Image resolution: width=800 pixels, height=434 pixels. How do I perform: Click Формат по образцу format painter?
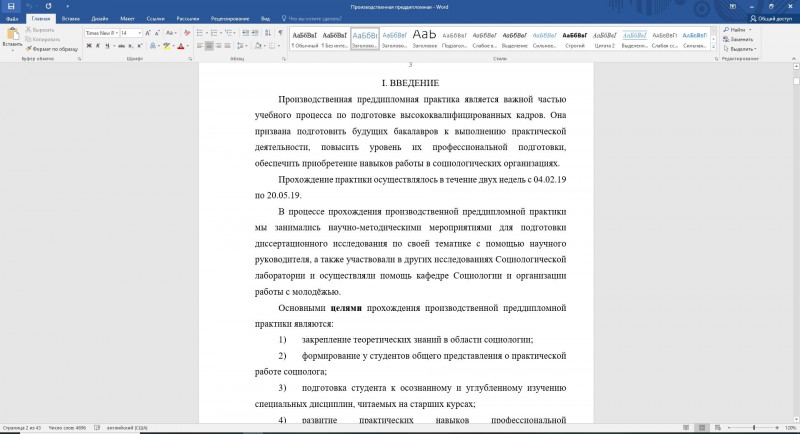(52, 49)
